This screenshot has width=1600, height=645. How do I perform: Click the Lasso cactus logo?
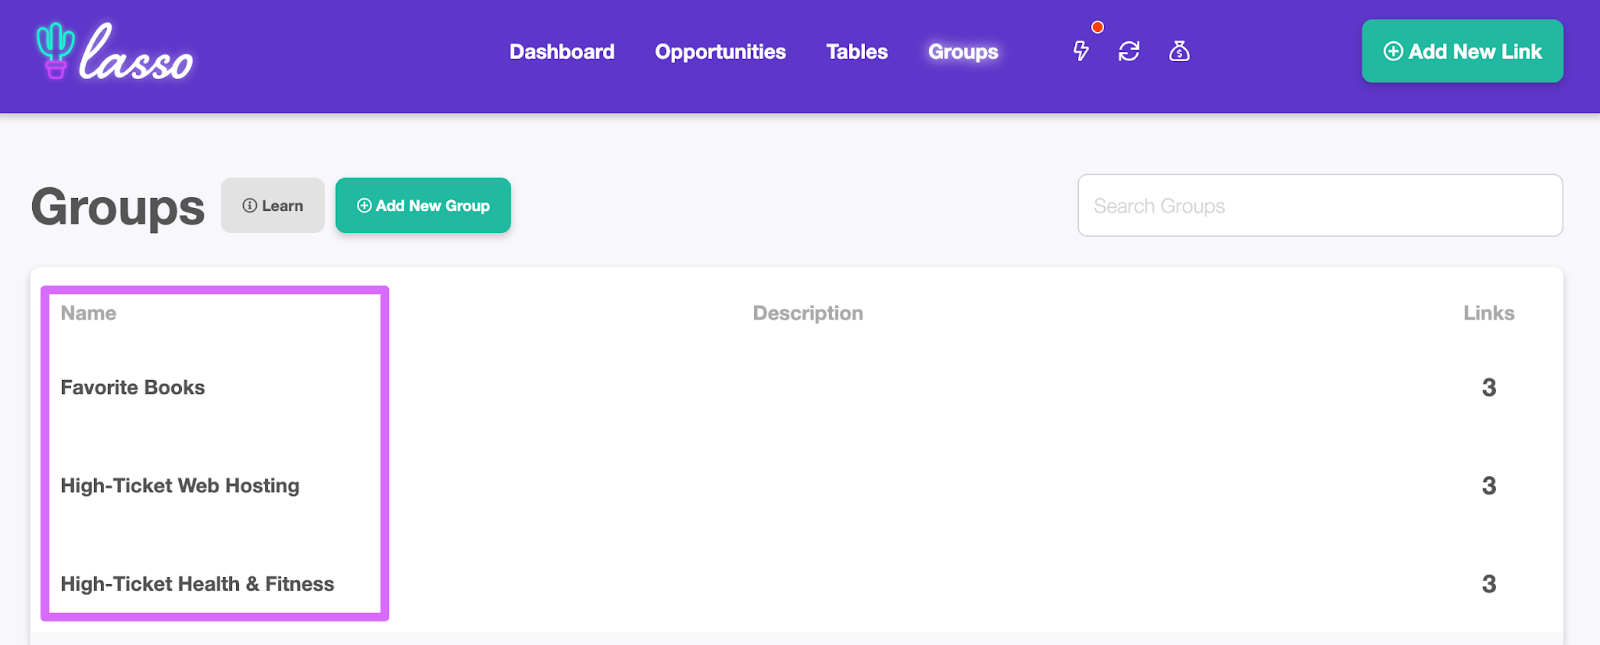point(114,51)
